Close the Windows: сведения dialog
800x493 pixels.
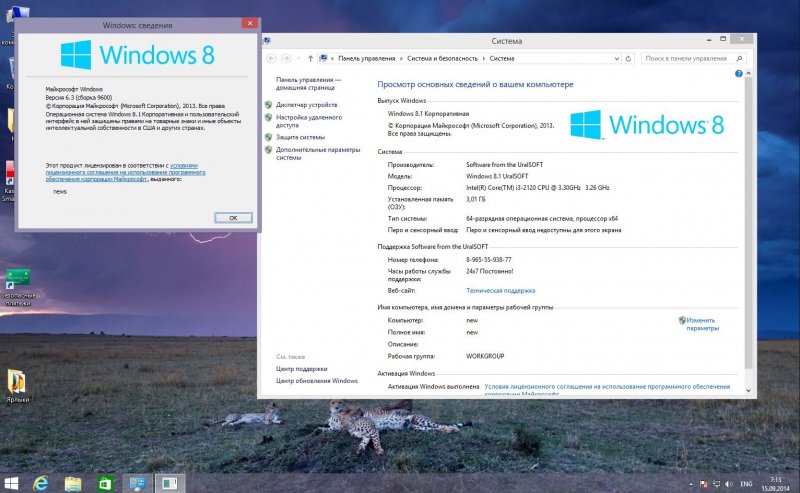249,23
